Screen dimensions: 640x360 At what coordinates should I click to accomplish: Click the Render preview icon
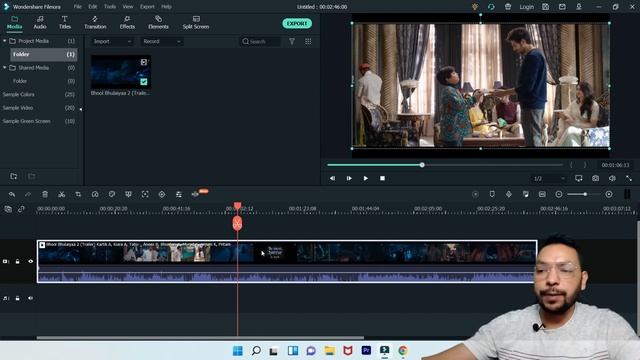(475, 194)
